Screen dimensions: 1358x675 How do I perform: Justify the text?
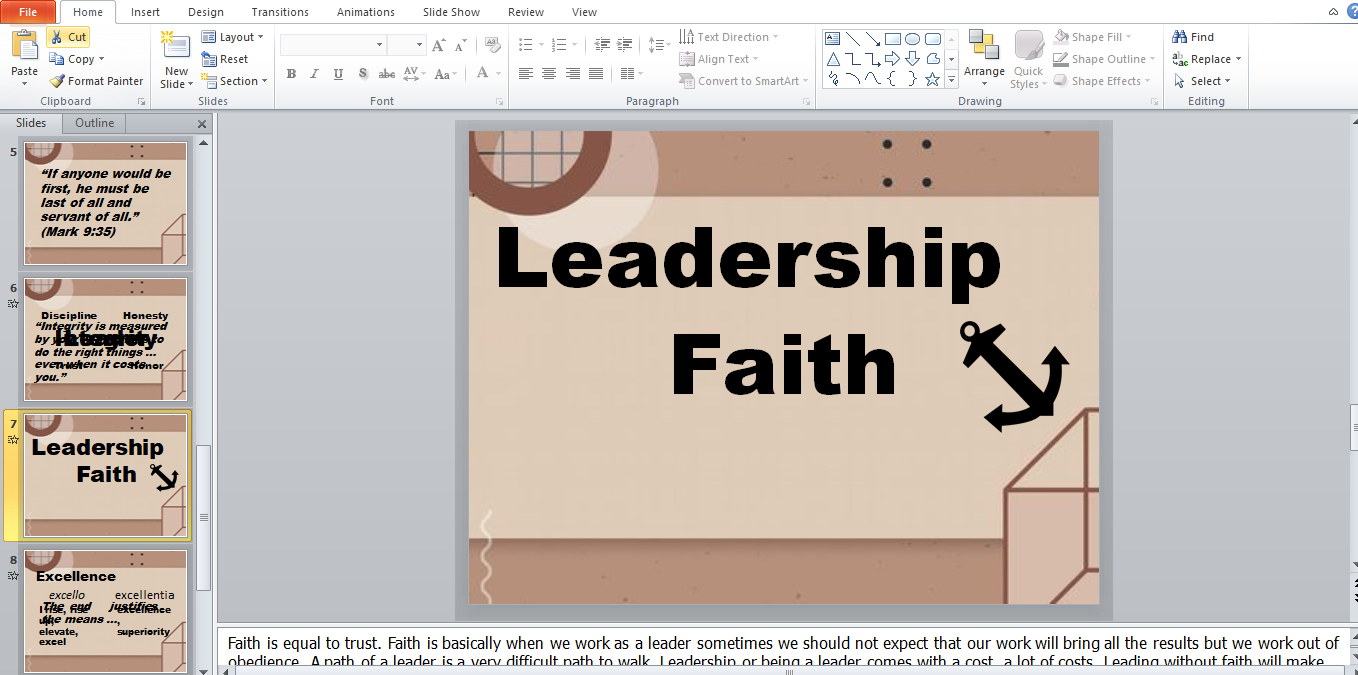click(596, 73)
